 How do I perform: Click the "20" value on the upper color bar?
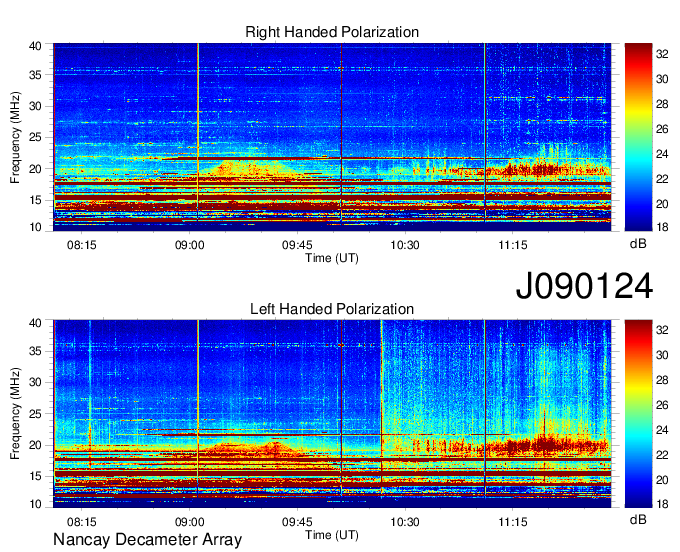pyautogui.click(x=662, y=204)
